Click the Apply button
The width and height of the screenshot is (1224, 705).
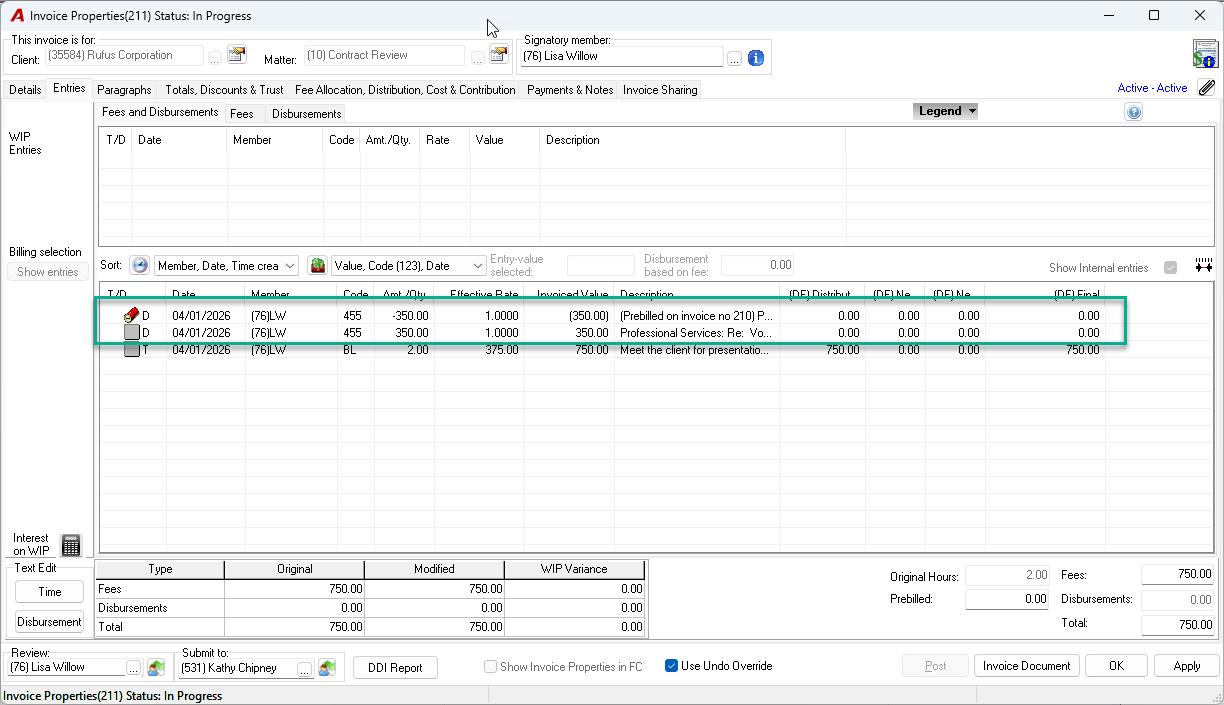(x=1186, y=666)
